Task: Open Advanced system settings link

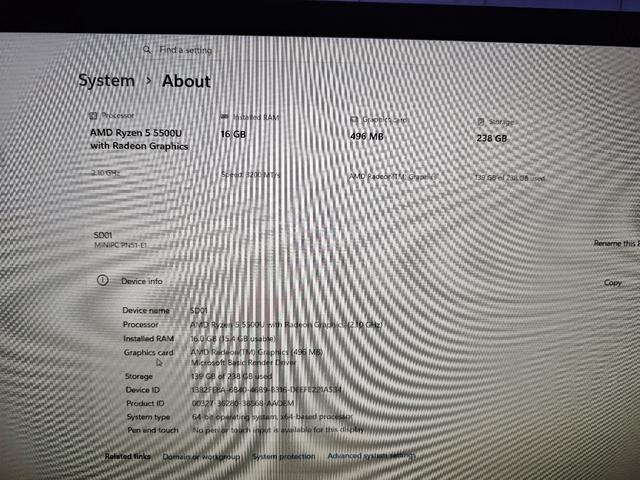Action: tap(371, 456)
